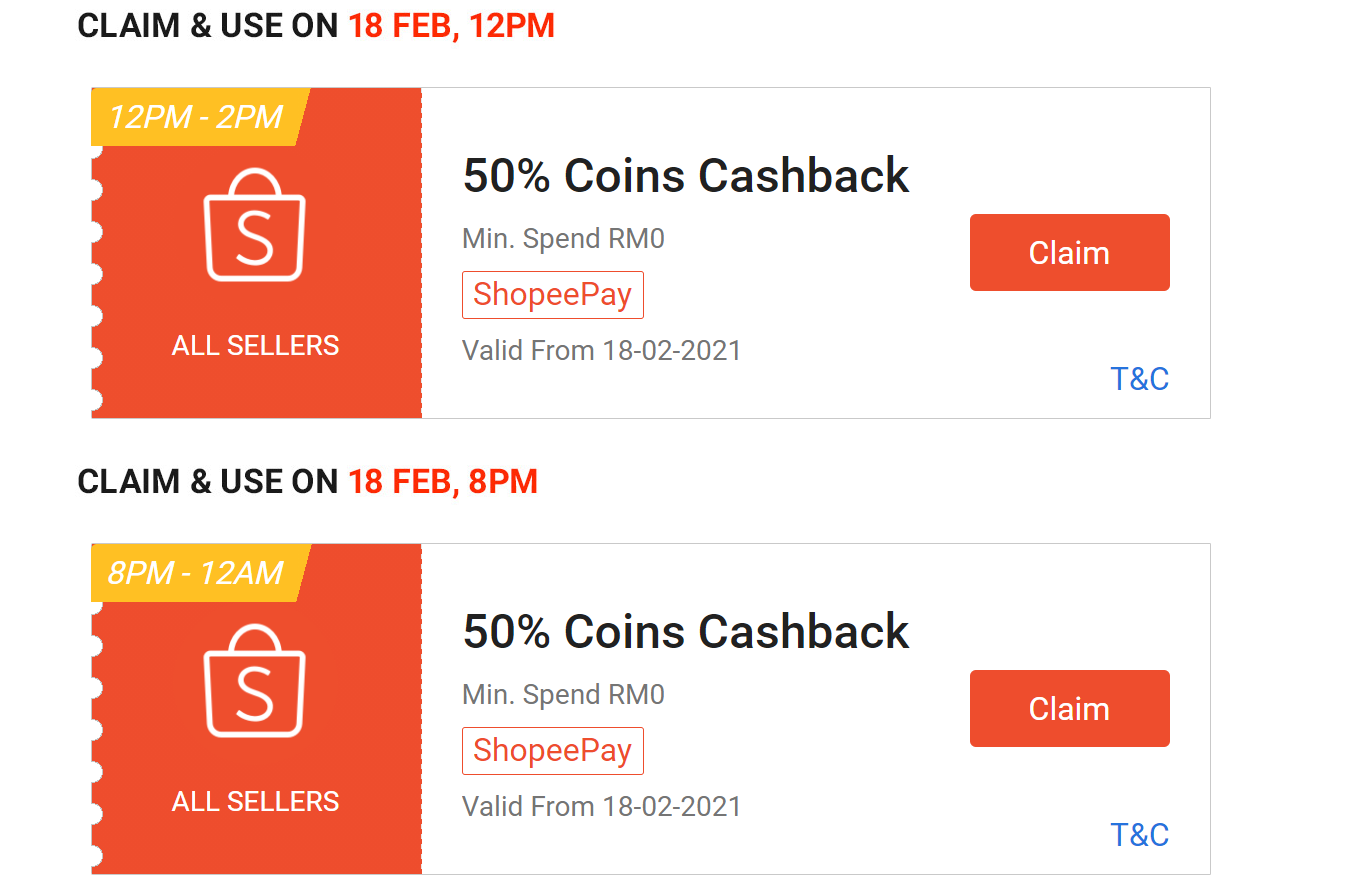The width and height of the screenshot is (1355, 888).
Task: Click the ShopeePay tag on the 8PM voucher
Action: [x=552, y=751]
